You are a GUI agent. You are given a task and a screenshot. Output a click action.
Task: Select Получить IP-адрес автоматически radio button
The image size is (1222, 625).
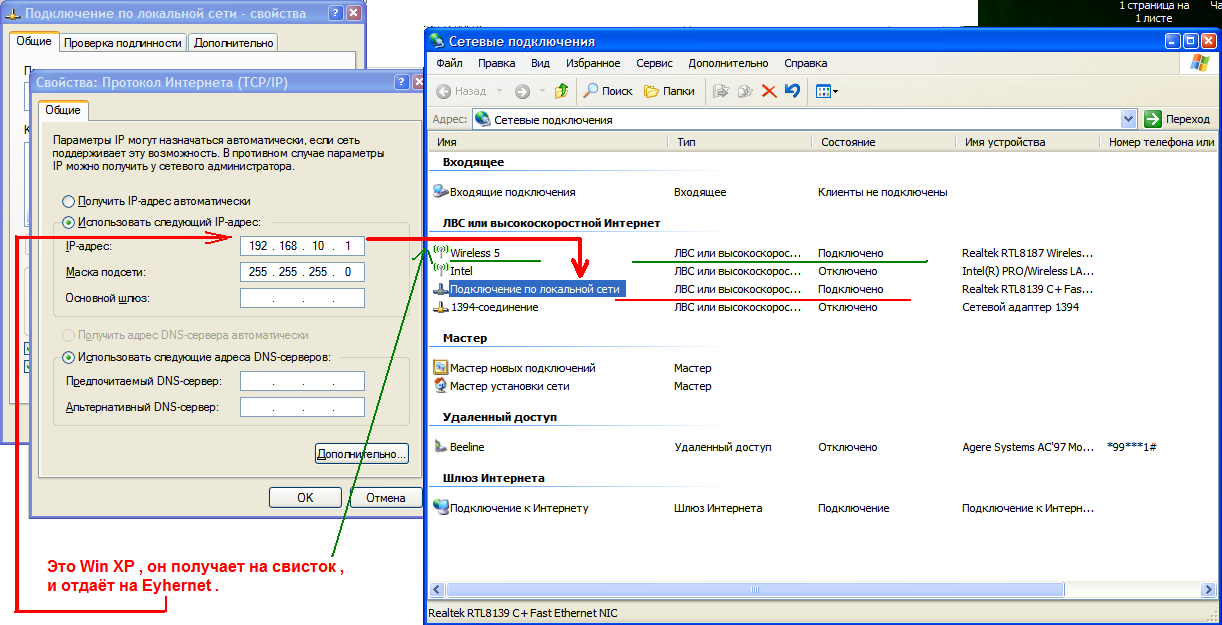[69, 201]
